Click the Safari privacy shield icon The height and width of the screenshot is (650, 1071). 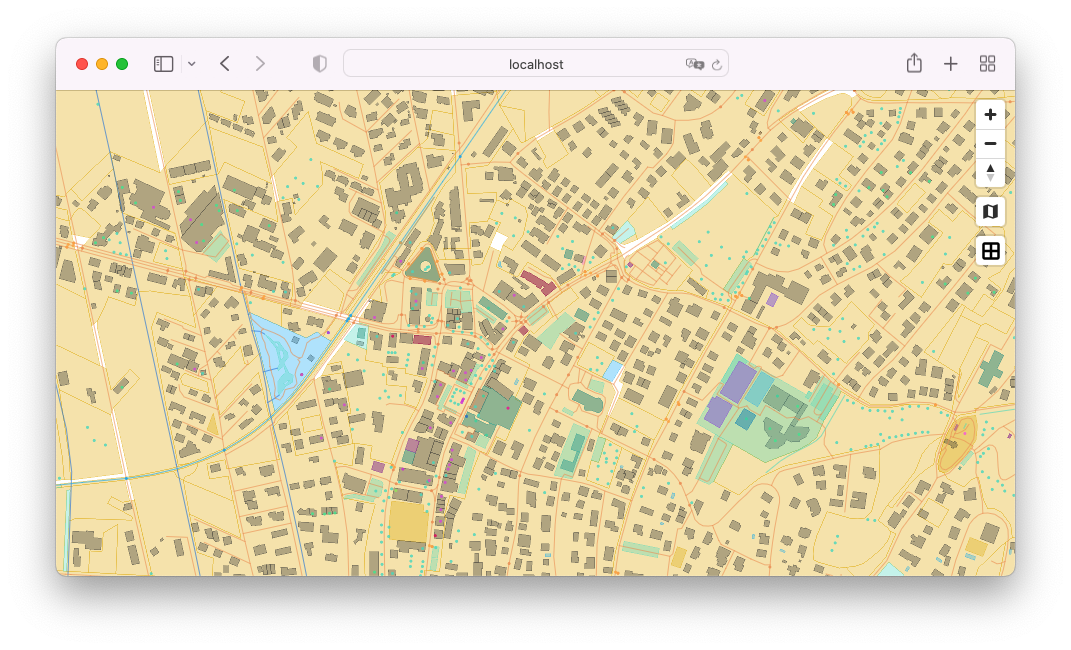(319, 63)
